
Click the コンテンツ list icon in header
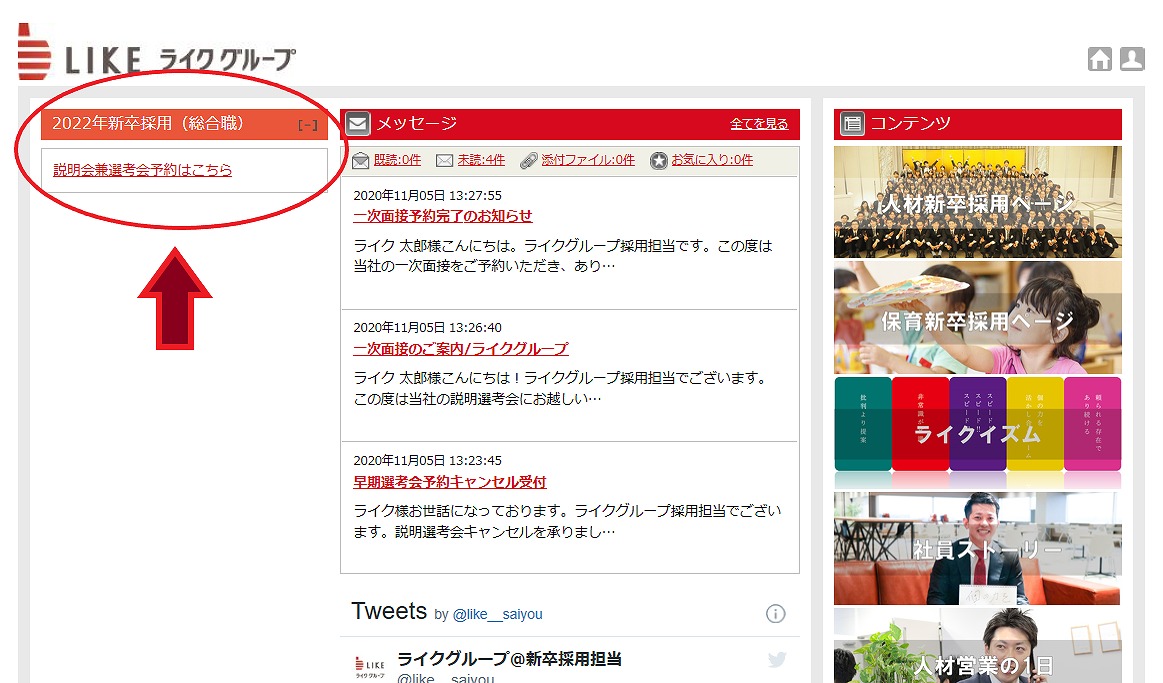point(852,124)
